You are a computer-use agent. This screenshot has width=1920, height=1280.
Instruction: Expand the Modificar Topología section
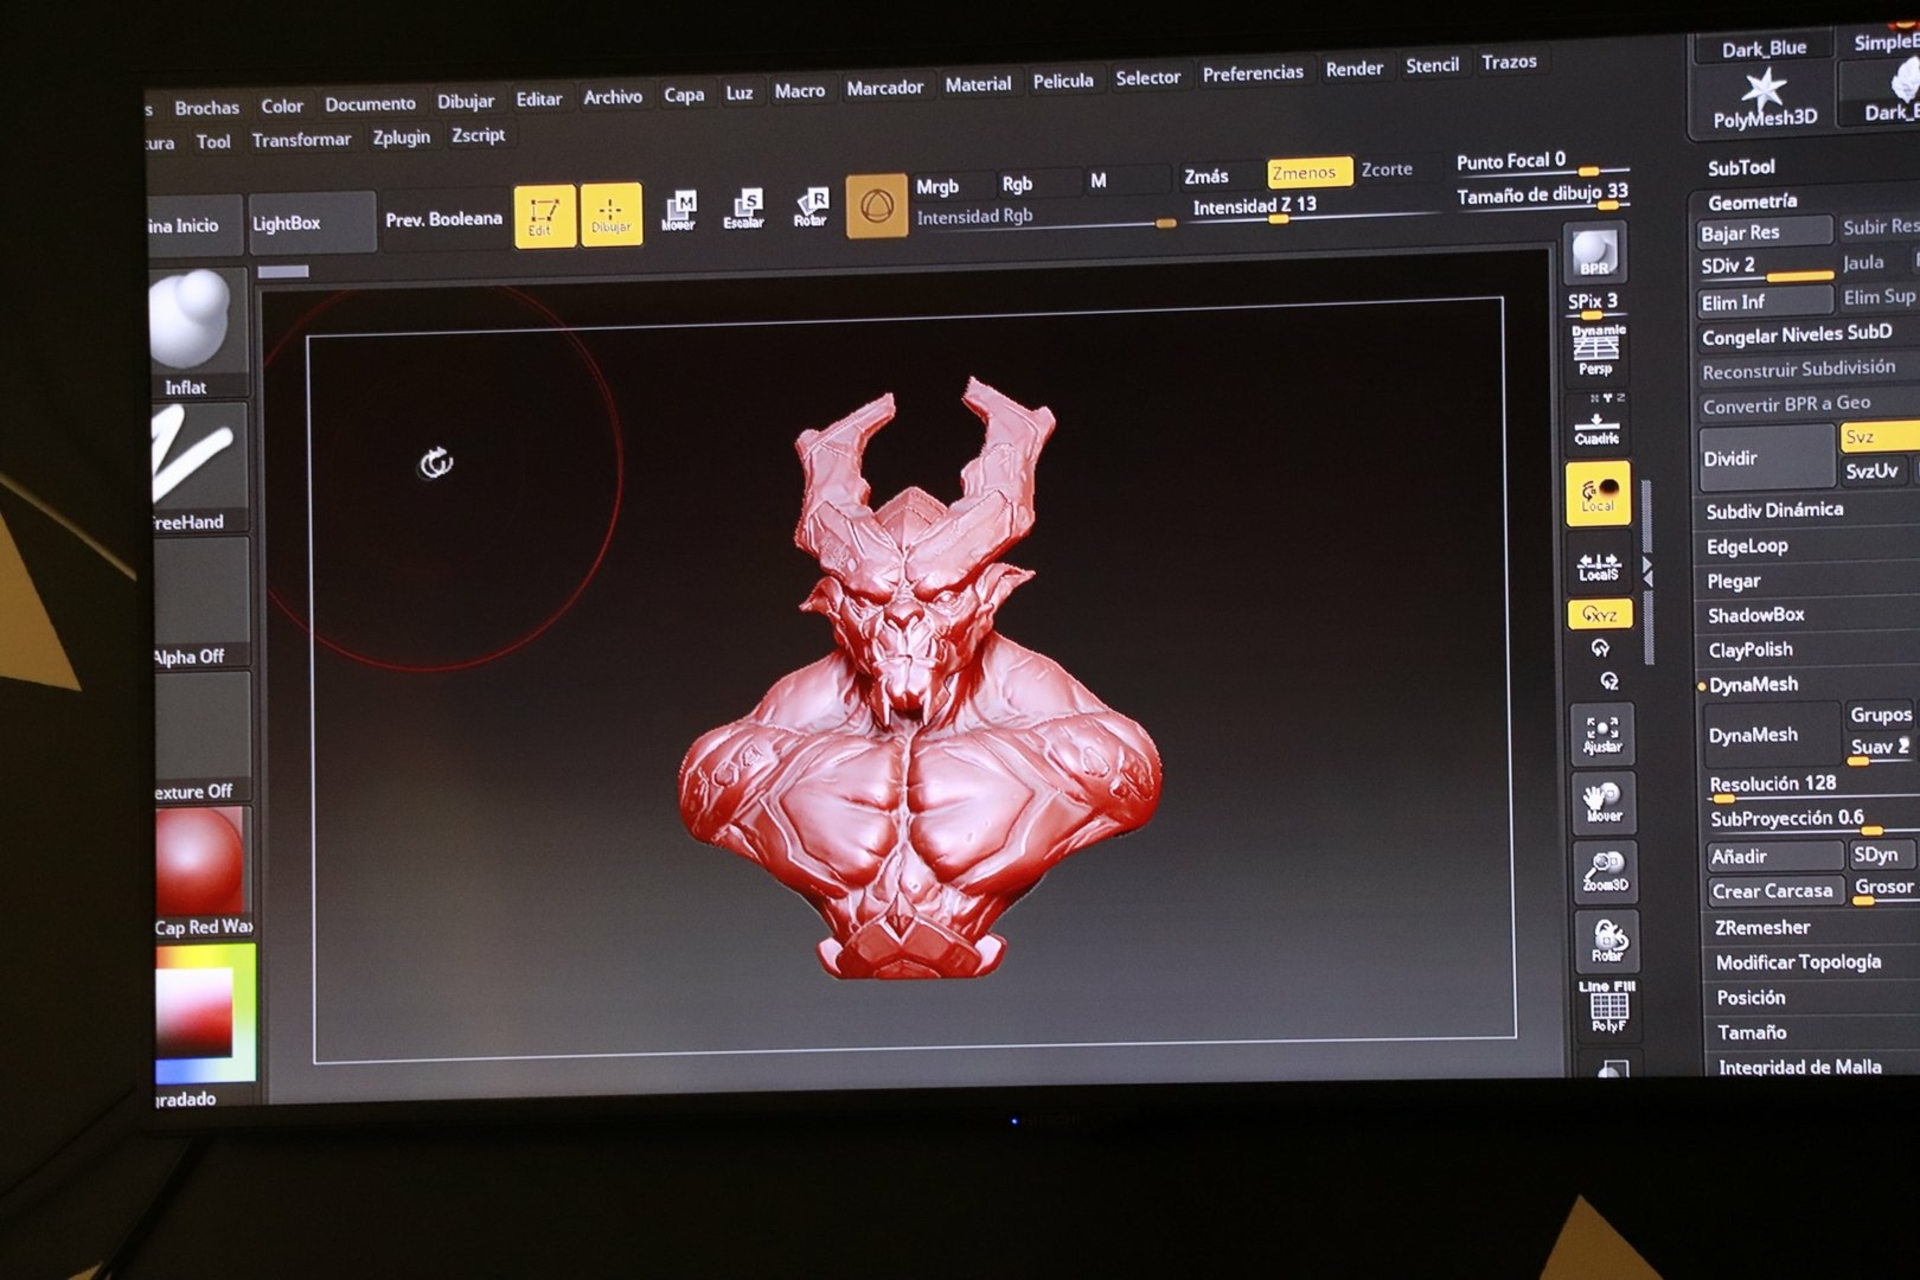[1798, 962]
